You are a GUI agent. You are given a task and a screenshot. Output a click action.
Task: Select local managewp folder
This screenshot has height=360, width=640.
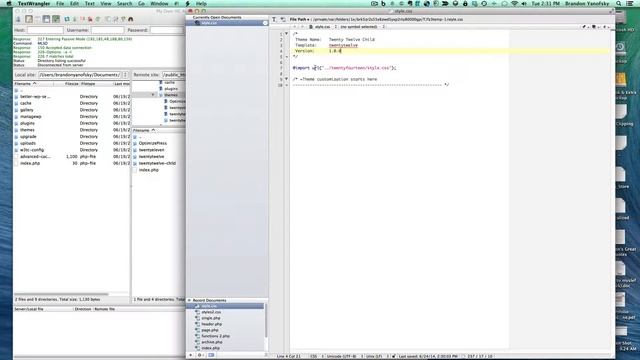pyautogui.click(x=31, y=117)
